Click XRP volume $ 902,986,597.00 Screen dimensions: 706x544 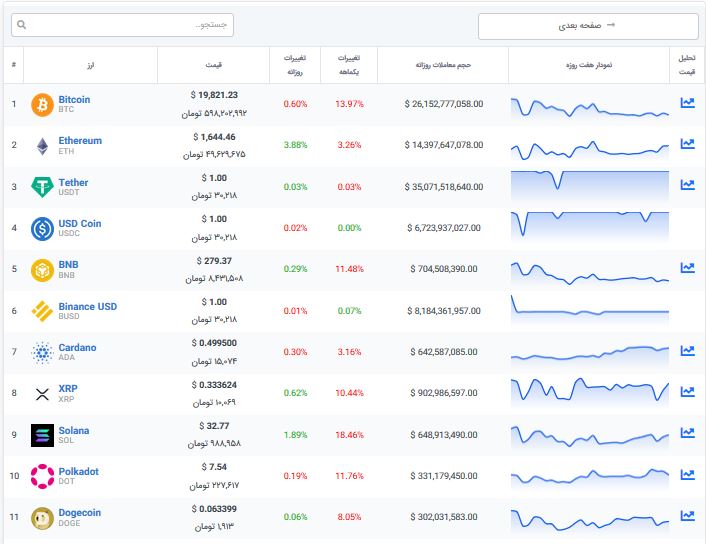click(x=444, y=393)
